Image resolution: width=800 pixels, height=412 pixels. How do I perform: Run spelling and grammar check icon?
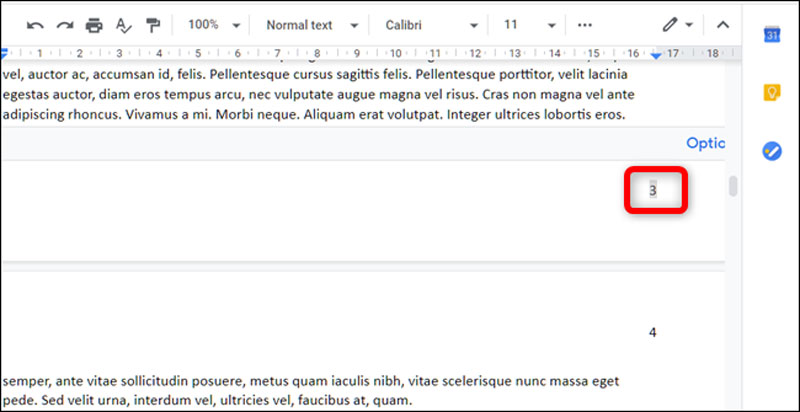point(124,25)
